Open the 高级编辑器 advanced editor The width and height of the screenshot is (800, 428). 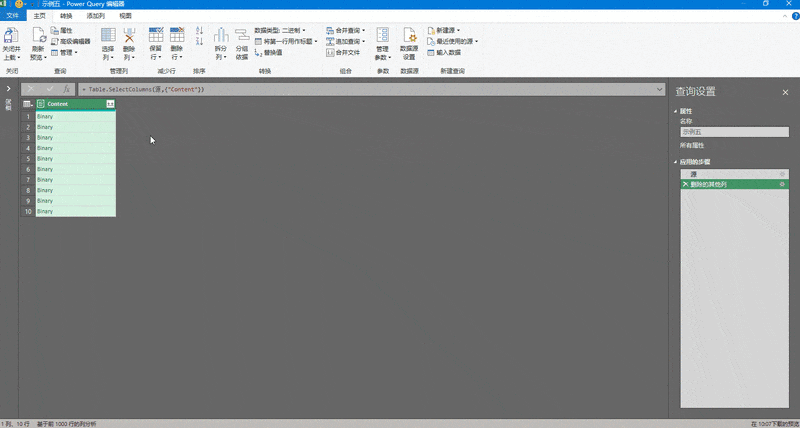[74, 42]
